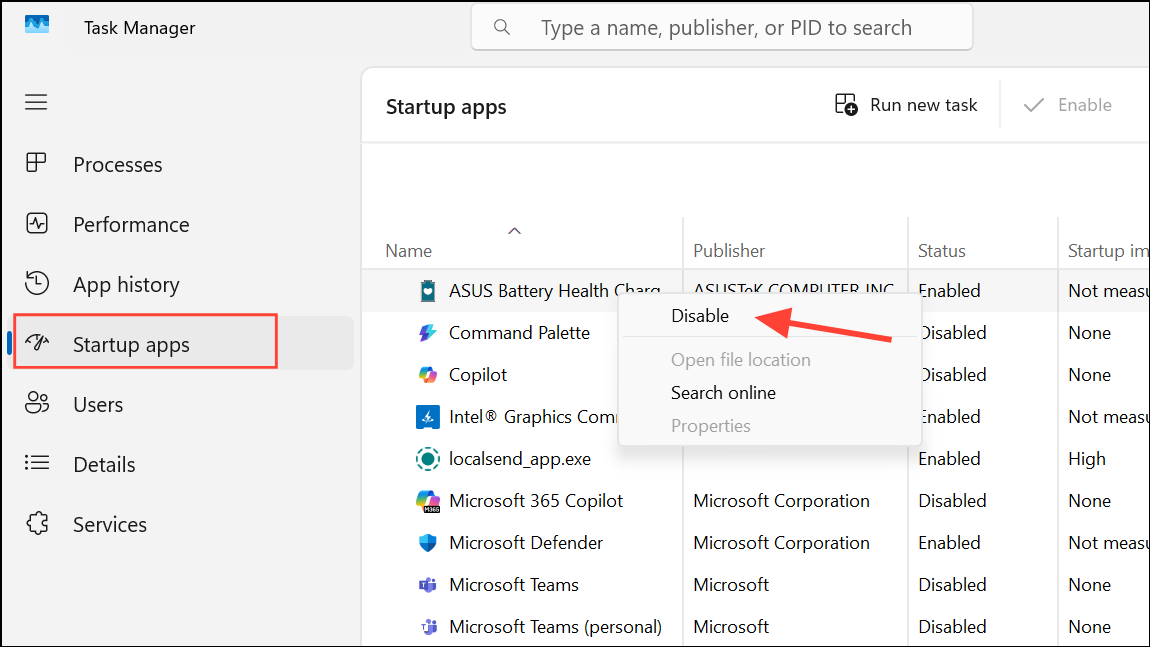This screenshot has height=647, width=1150.
Task: Toggle the sidebar with the hamburger menu
Action: tap(36, 102)
